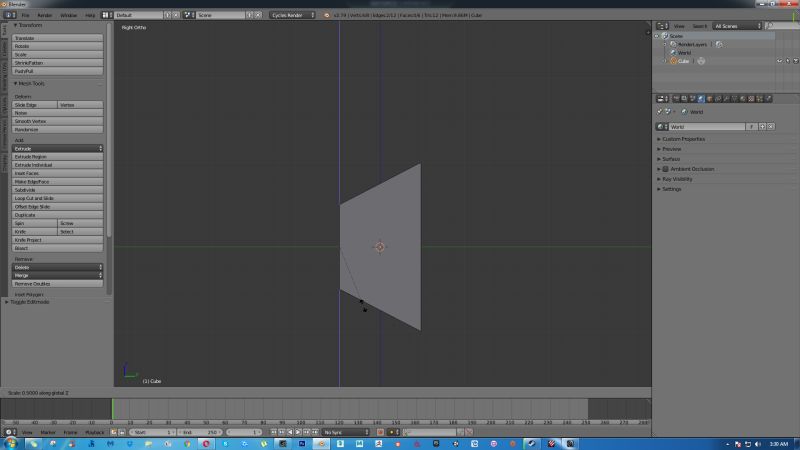
Task: Click the red auto-keyframe record button
Action: [381, 432]
